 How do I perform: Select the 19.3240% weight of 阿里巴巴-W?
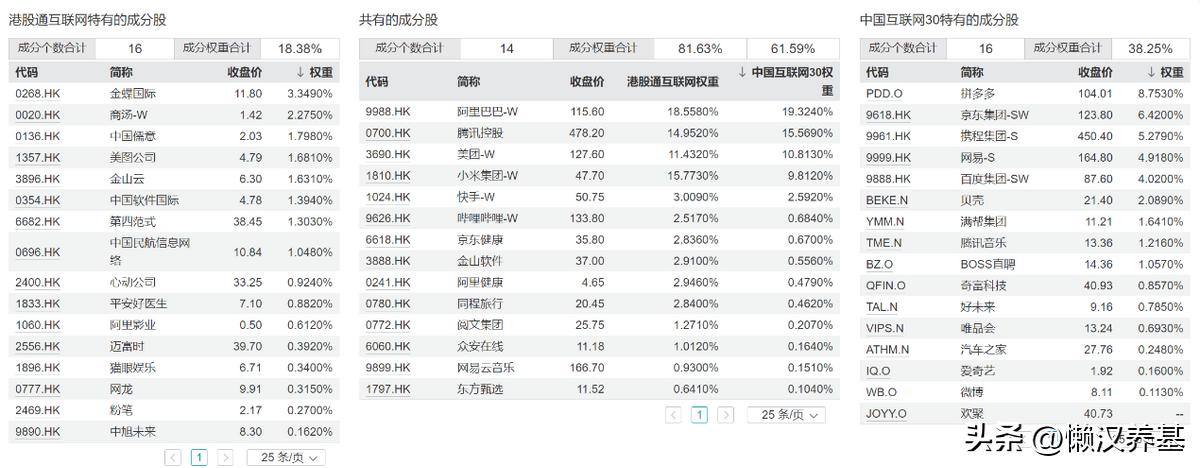pyautogui.click(x=807, y=111)
